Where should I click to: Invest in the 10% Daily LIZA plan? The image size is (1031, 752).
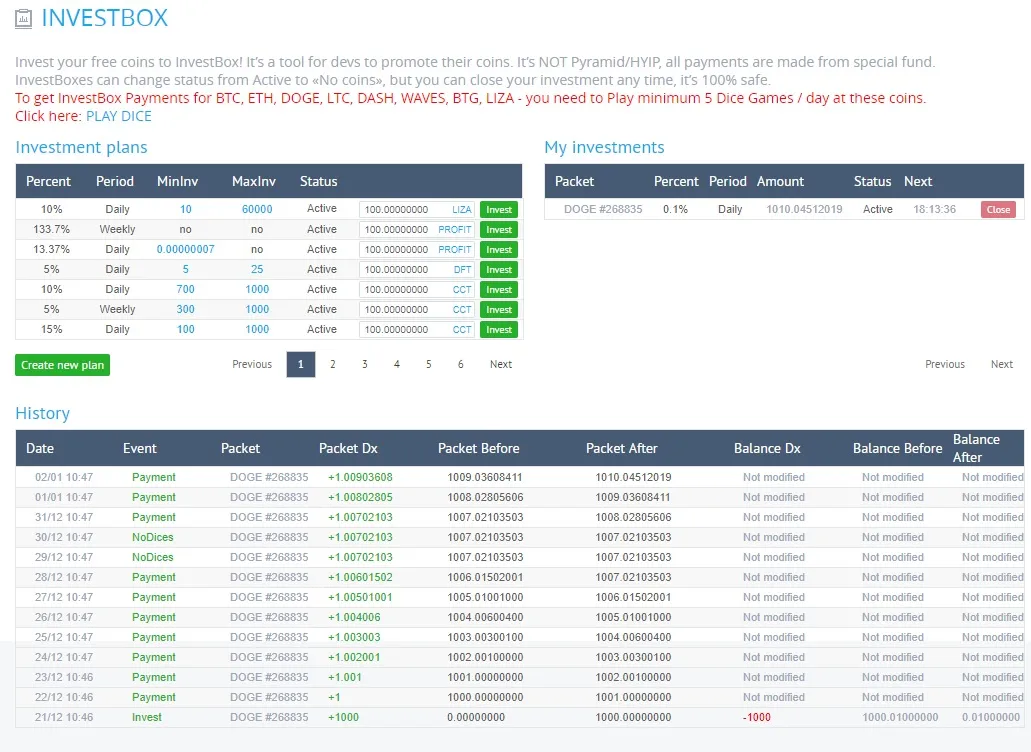[x=499, y=210]
